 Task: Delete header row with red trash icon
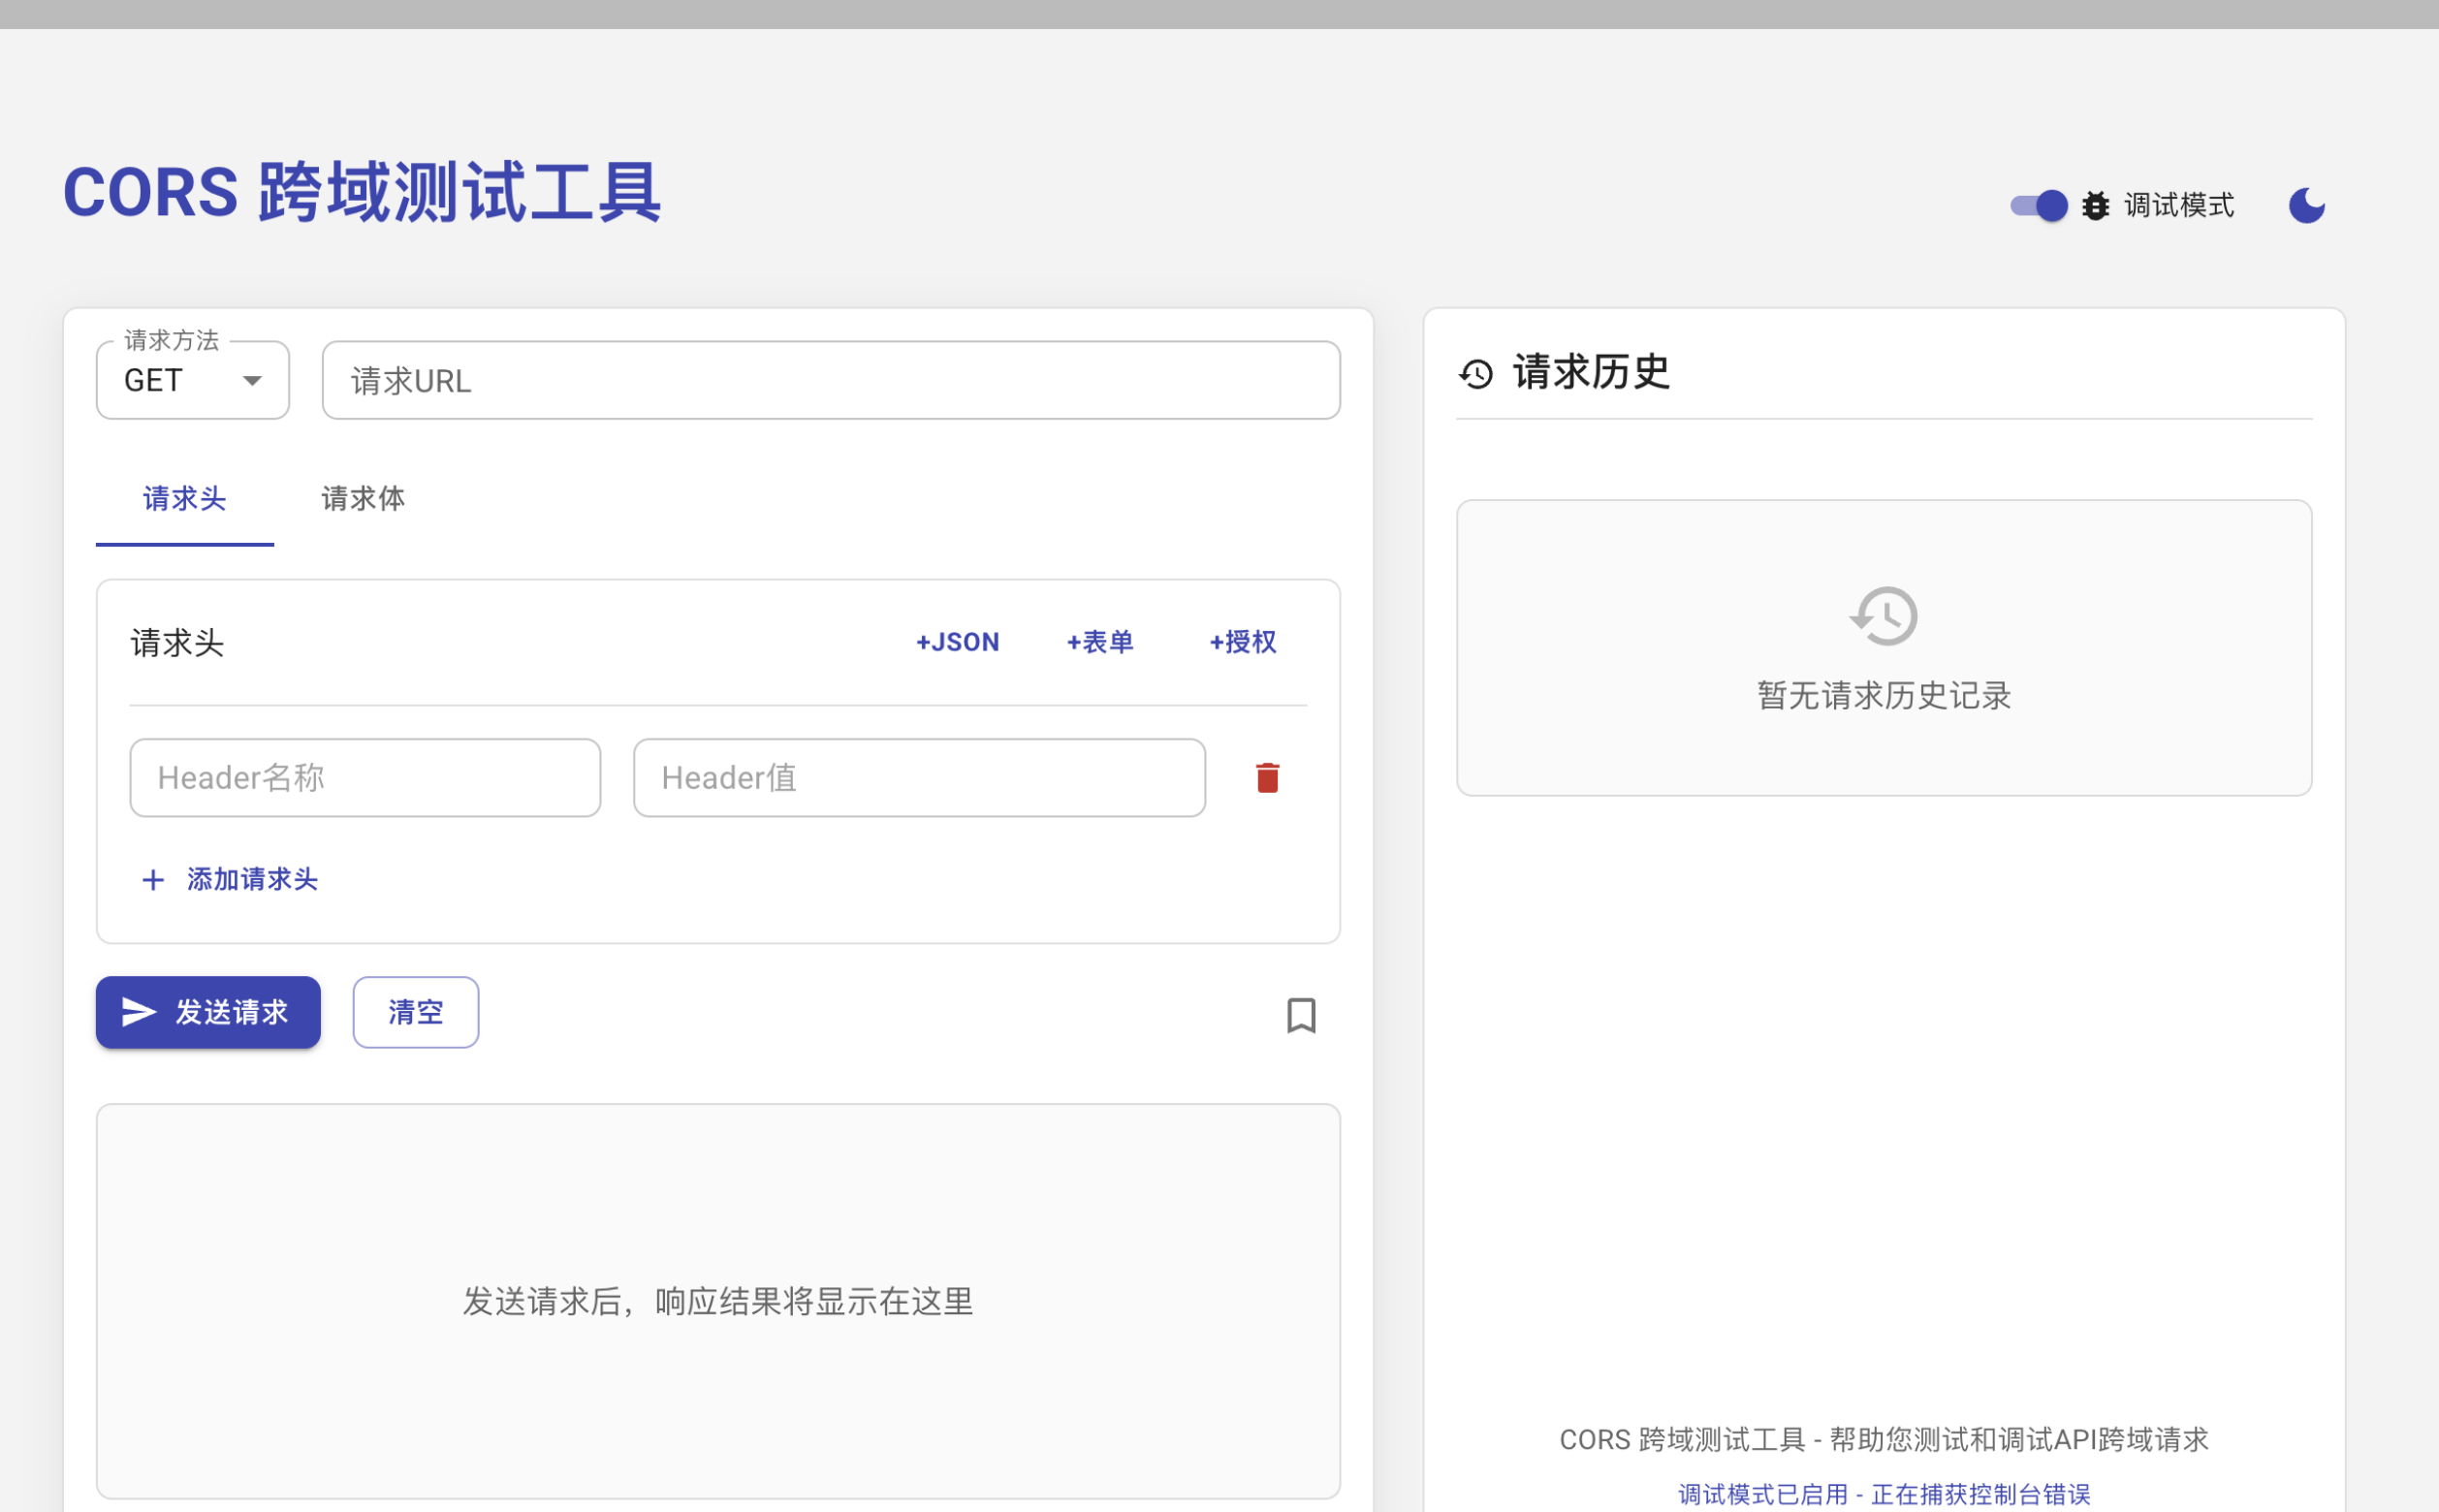click(1267, 778)
